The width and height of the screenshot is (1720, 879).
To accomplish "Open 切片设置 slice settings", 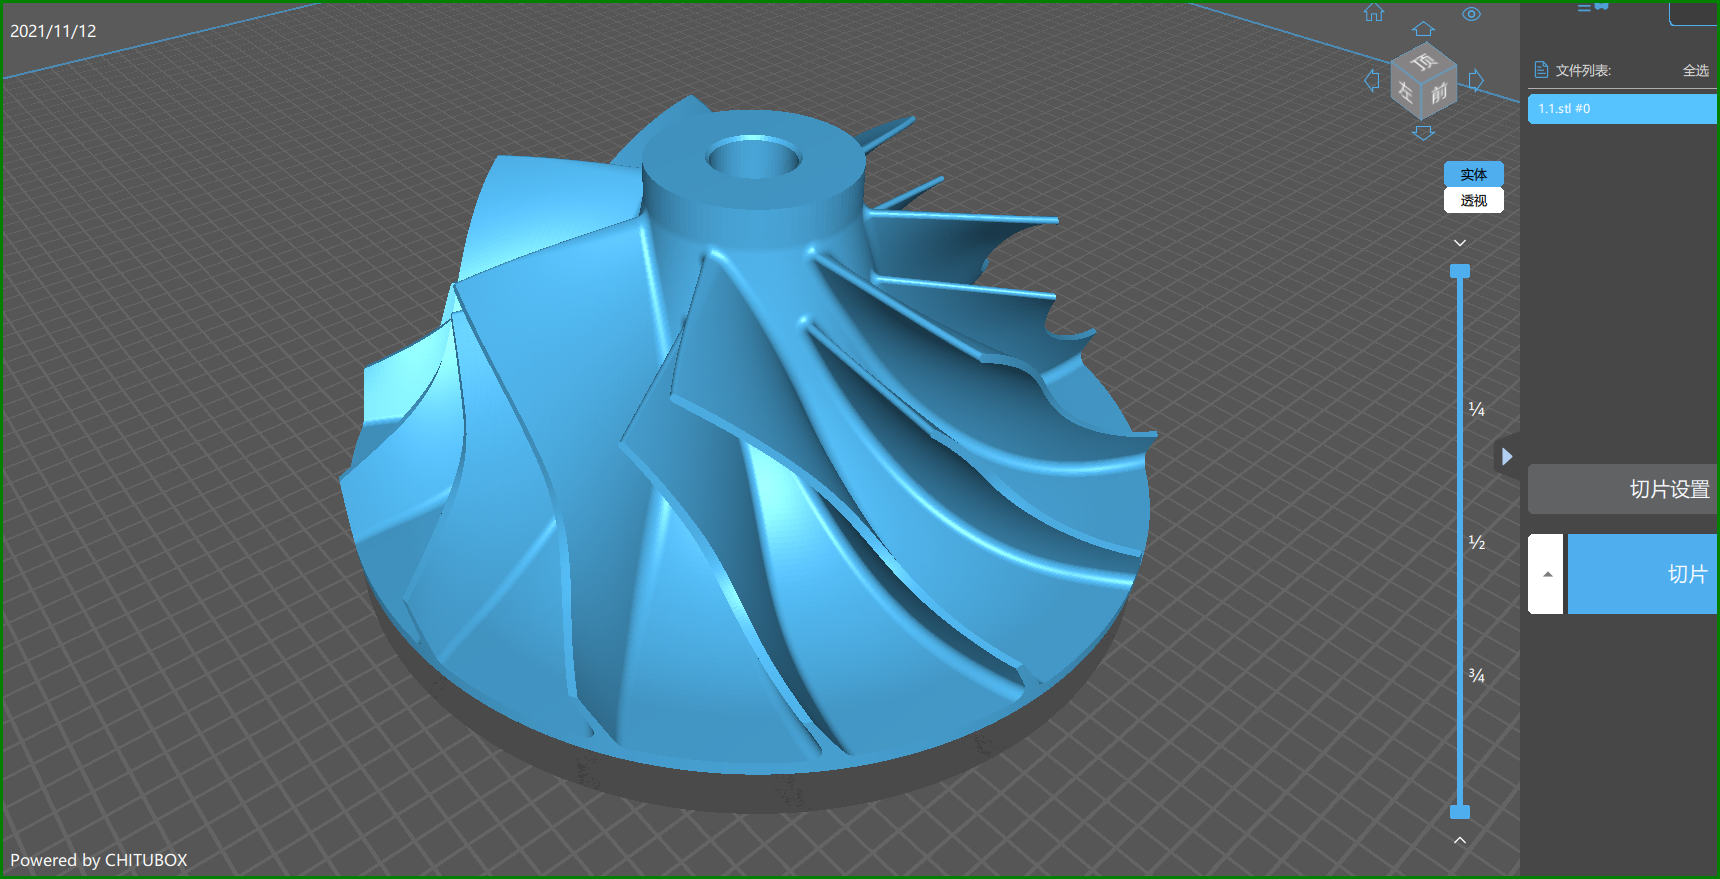I will pos(1622,489).
